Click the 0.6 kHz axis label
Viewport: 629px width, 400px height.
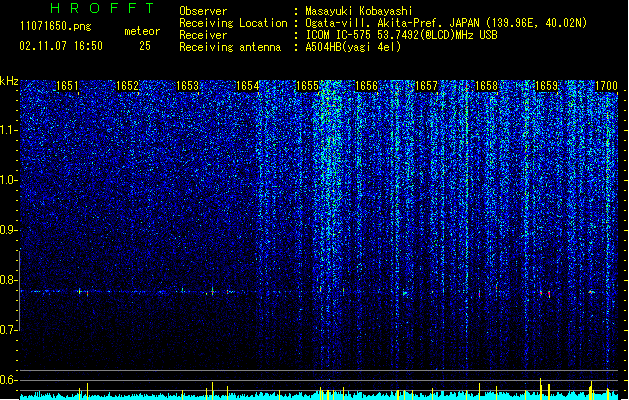tap(8, 380)
